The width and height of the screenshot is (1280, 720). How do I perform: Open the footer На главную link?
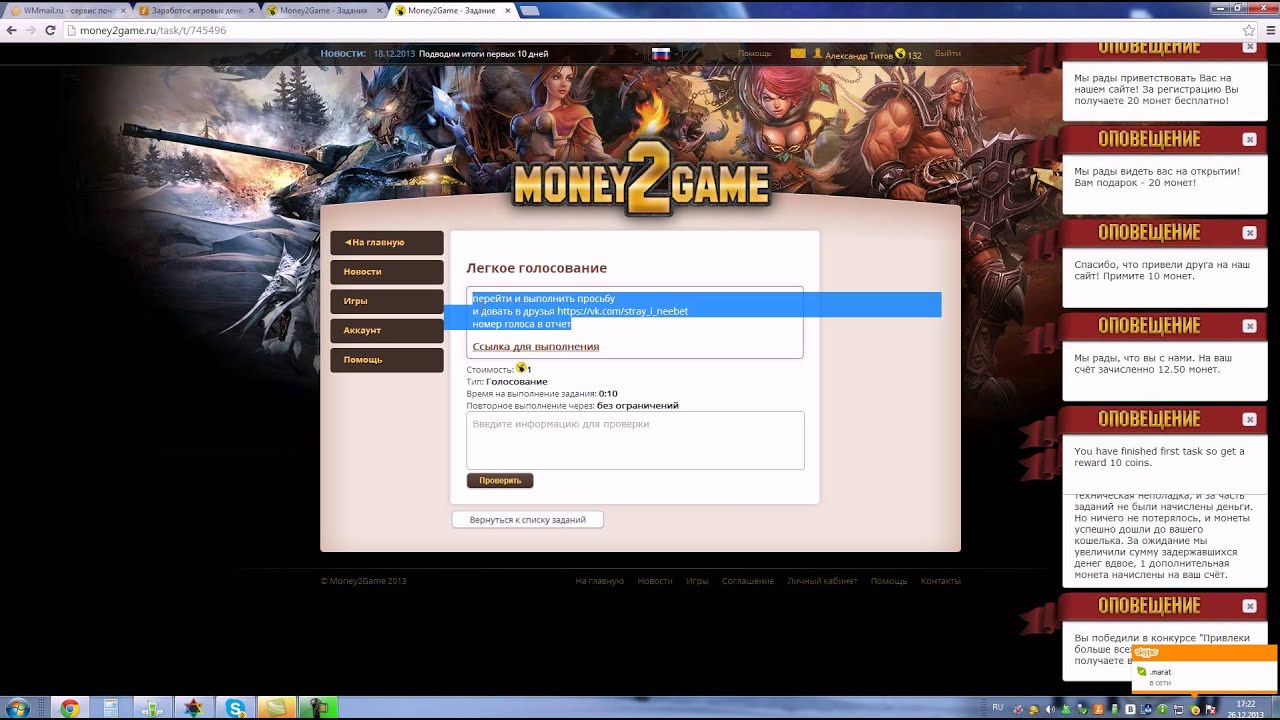tap(600, 581)
